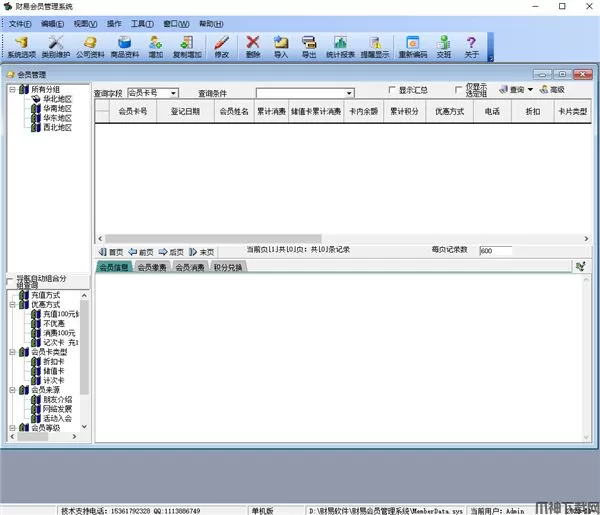Click the 导出 (Export) toolbar icon
The image size is (600, 515).
[308, 45]
